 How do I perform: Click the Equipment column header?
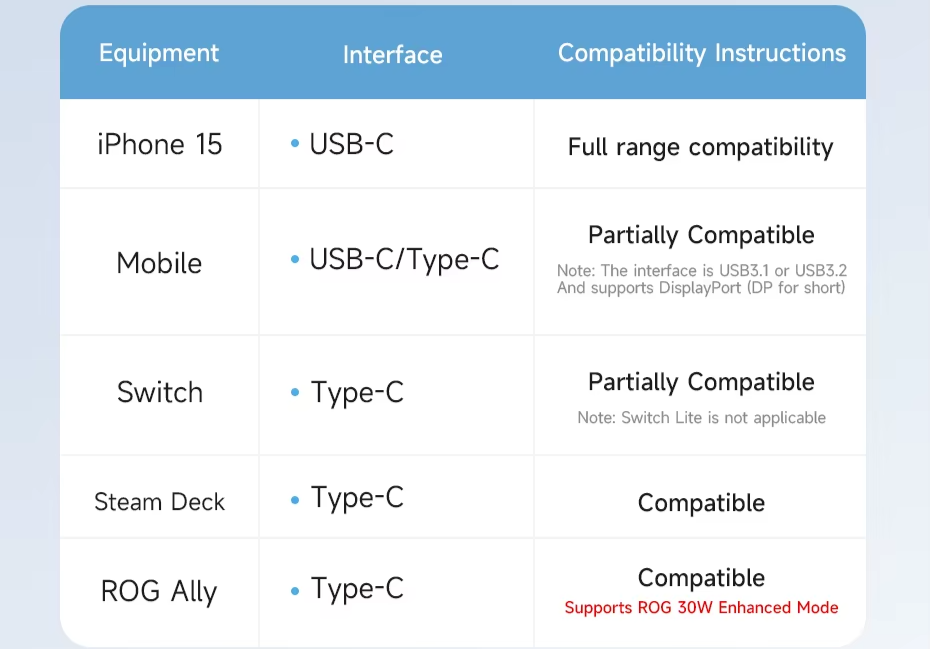coord(159,53)
